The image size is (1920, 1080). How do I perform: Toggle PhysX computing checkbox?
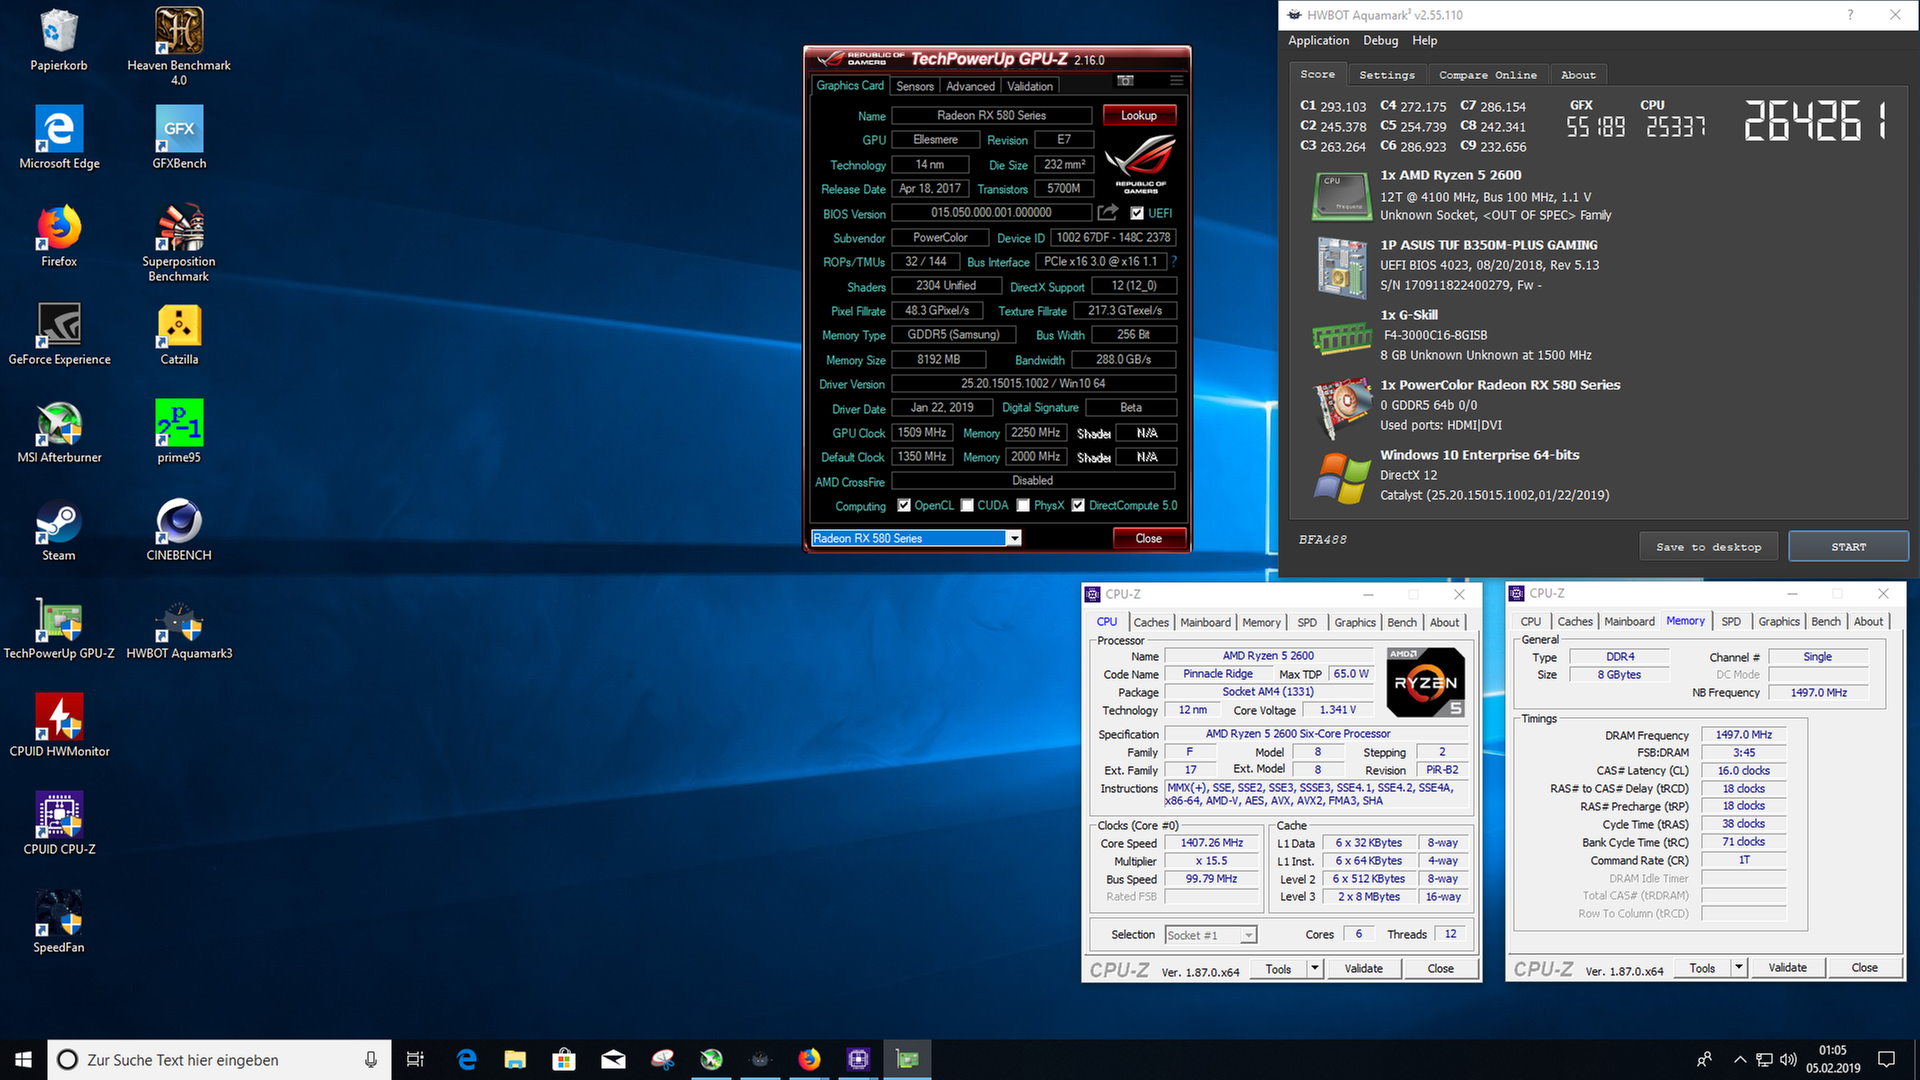[1023, 505]
